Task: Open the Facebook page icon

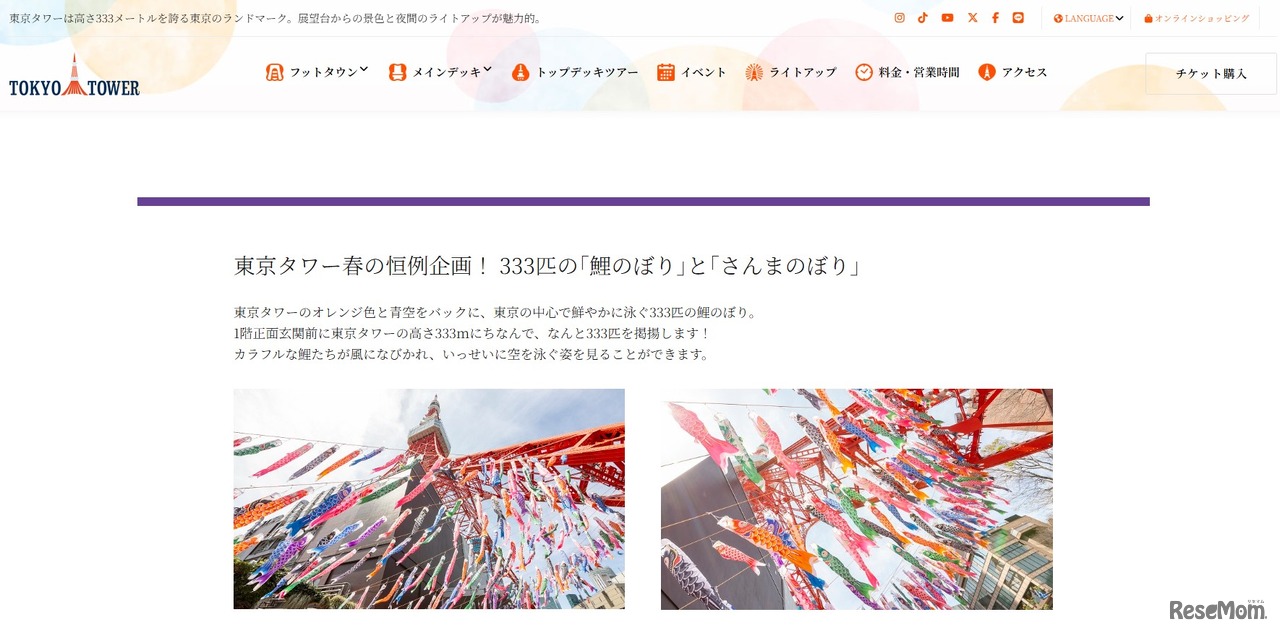Action: (x=996, y=17)
